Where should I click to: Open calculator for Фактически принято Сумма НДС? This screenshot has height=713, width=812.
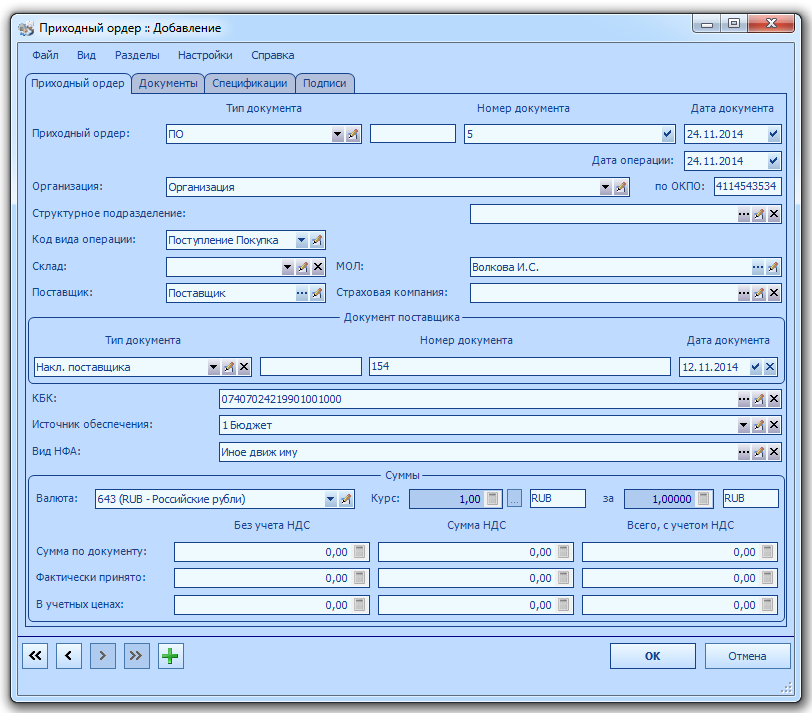[563, 578]
